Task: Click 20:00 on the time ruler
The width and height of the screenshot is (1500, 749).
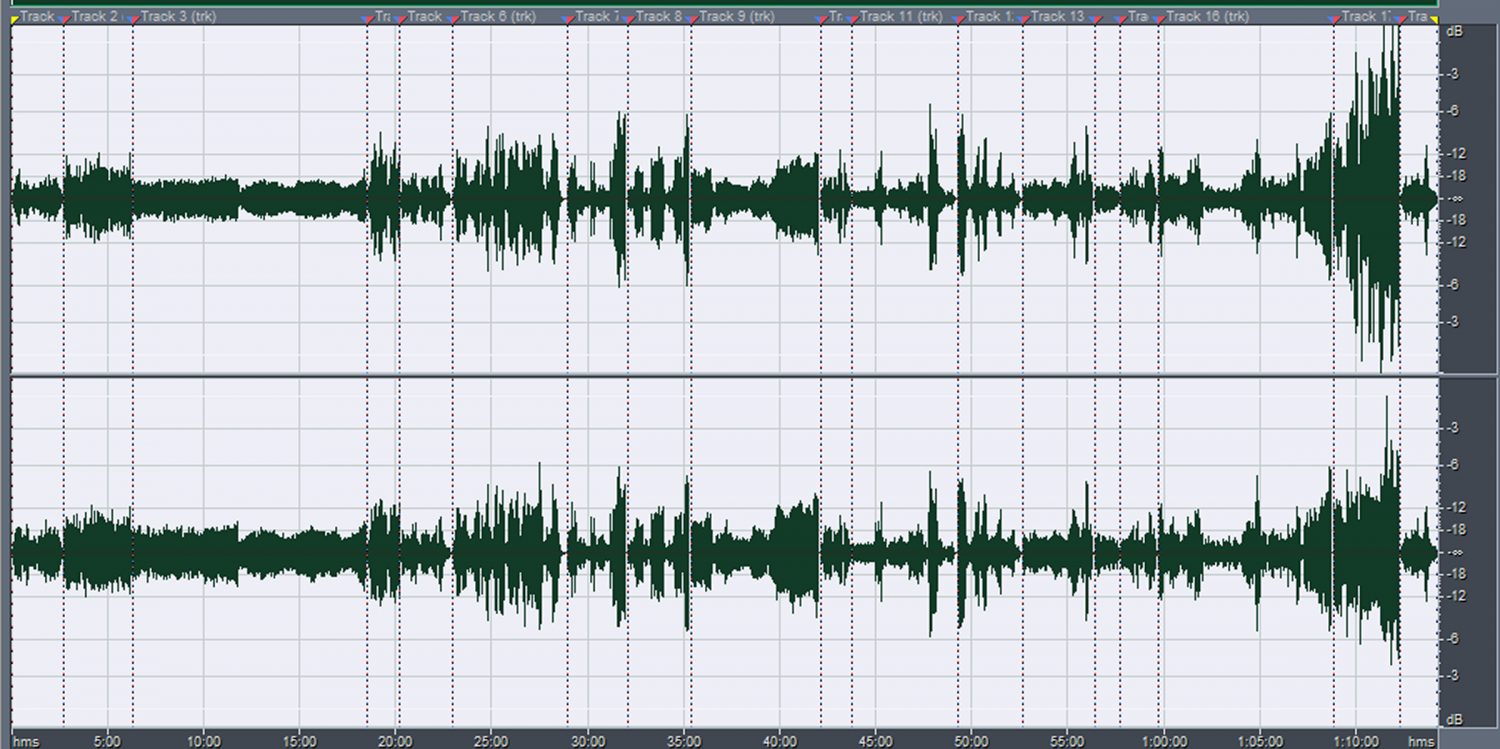Action: pos(395,741)
